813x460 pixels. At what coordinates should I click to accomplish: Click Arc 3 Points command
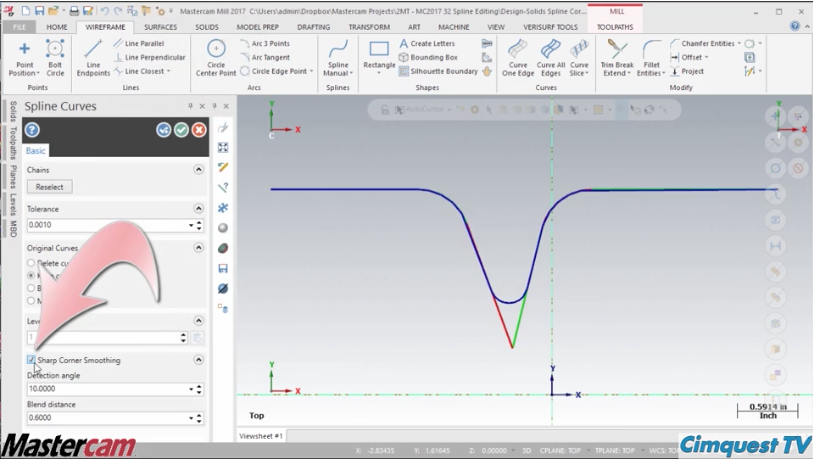tap(265, 44)
